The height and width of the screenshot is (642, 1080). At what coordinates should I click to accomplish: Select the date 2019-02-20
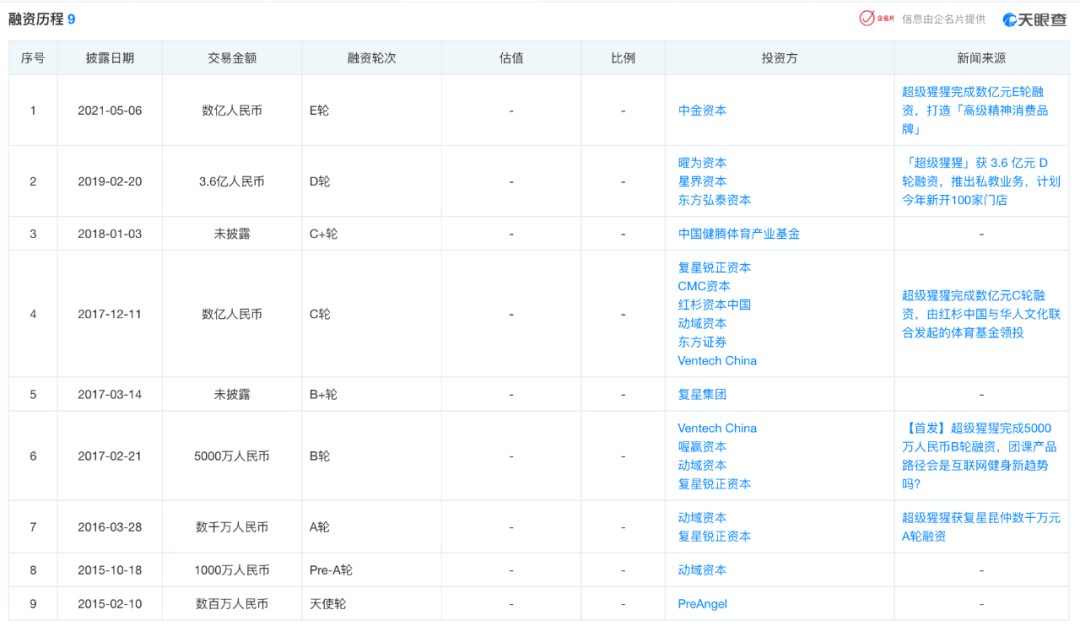pos(110,181)
